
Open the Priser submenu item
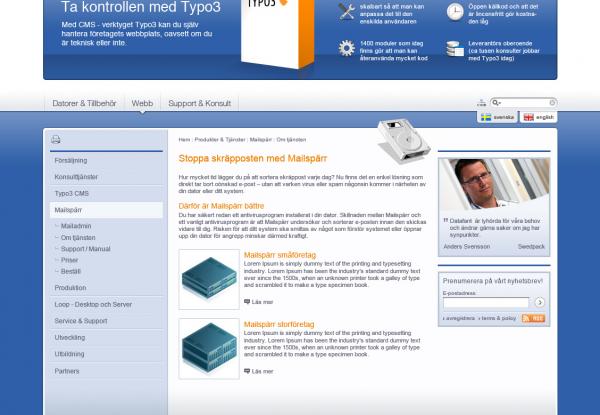pyautogui.click(x=69, y=260)
